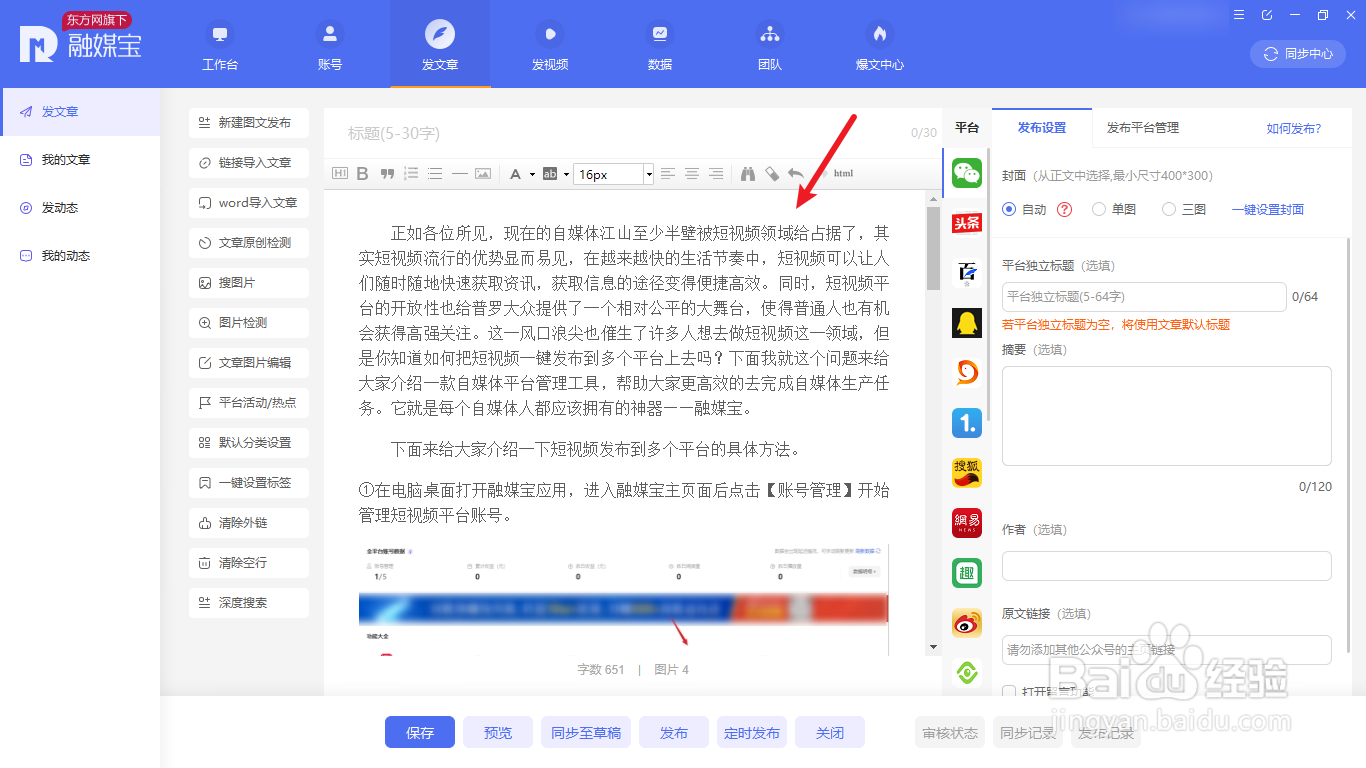Click the cover help question mark icon
Viewport: 1366px width, 768px height.
click(1064, 209)
